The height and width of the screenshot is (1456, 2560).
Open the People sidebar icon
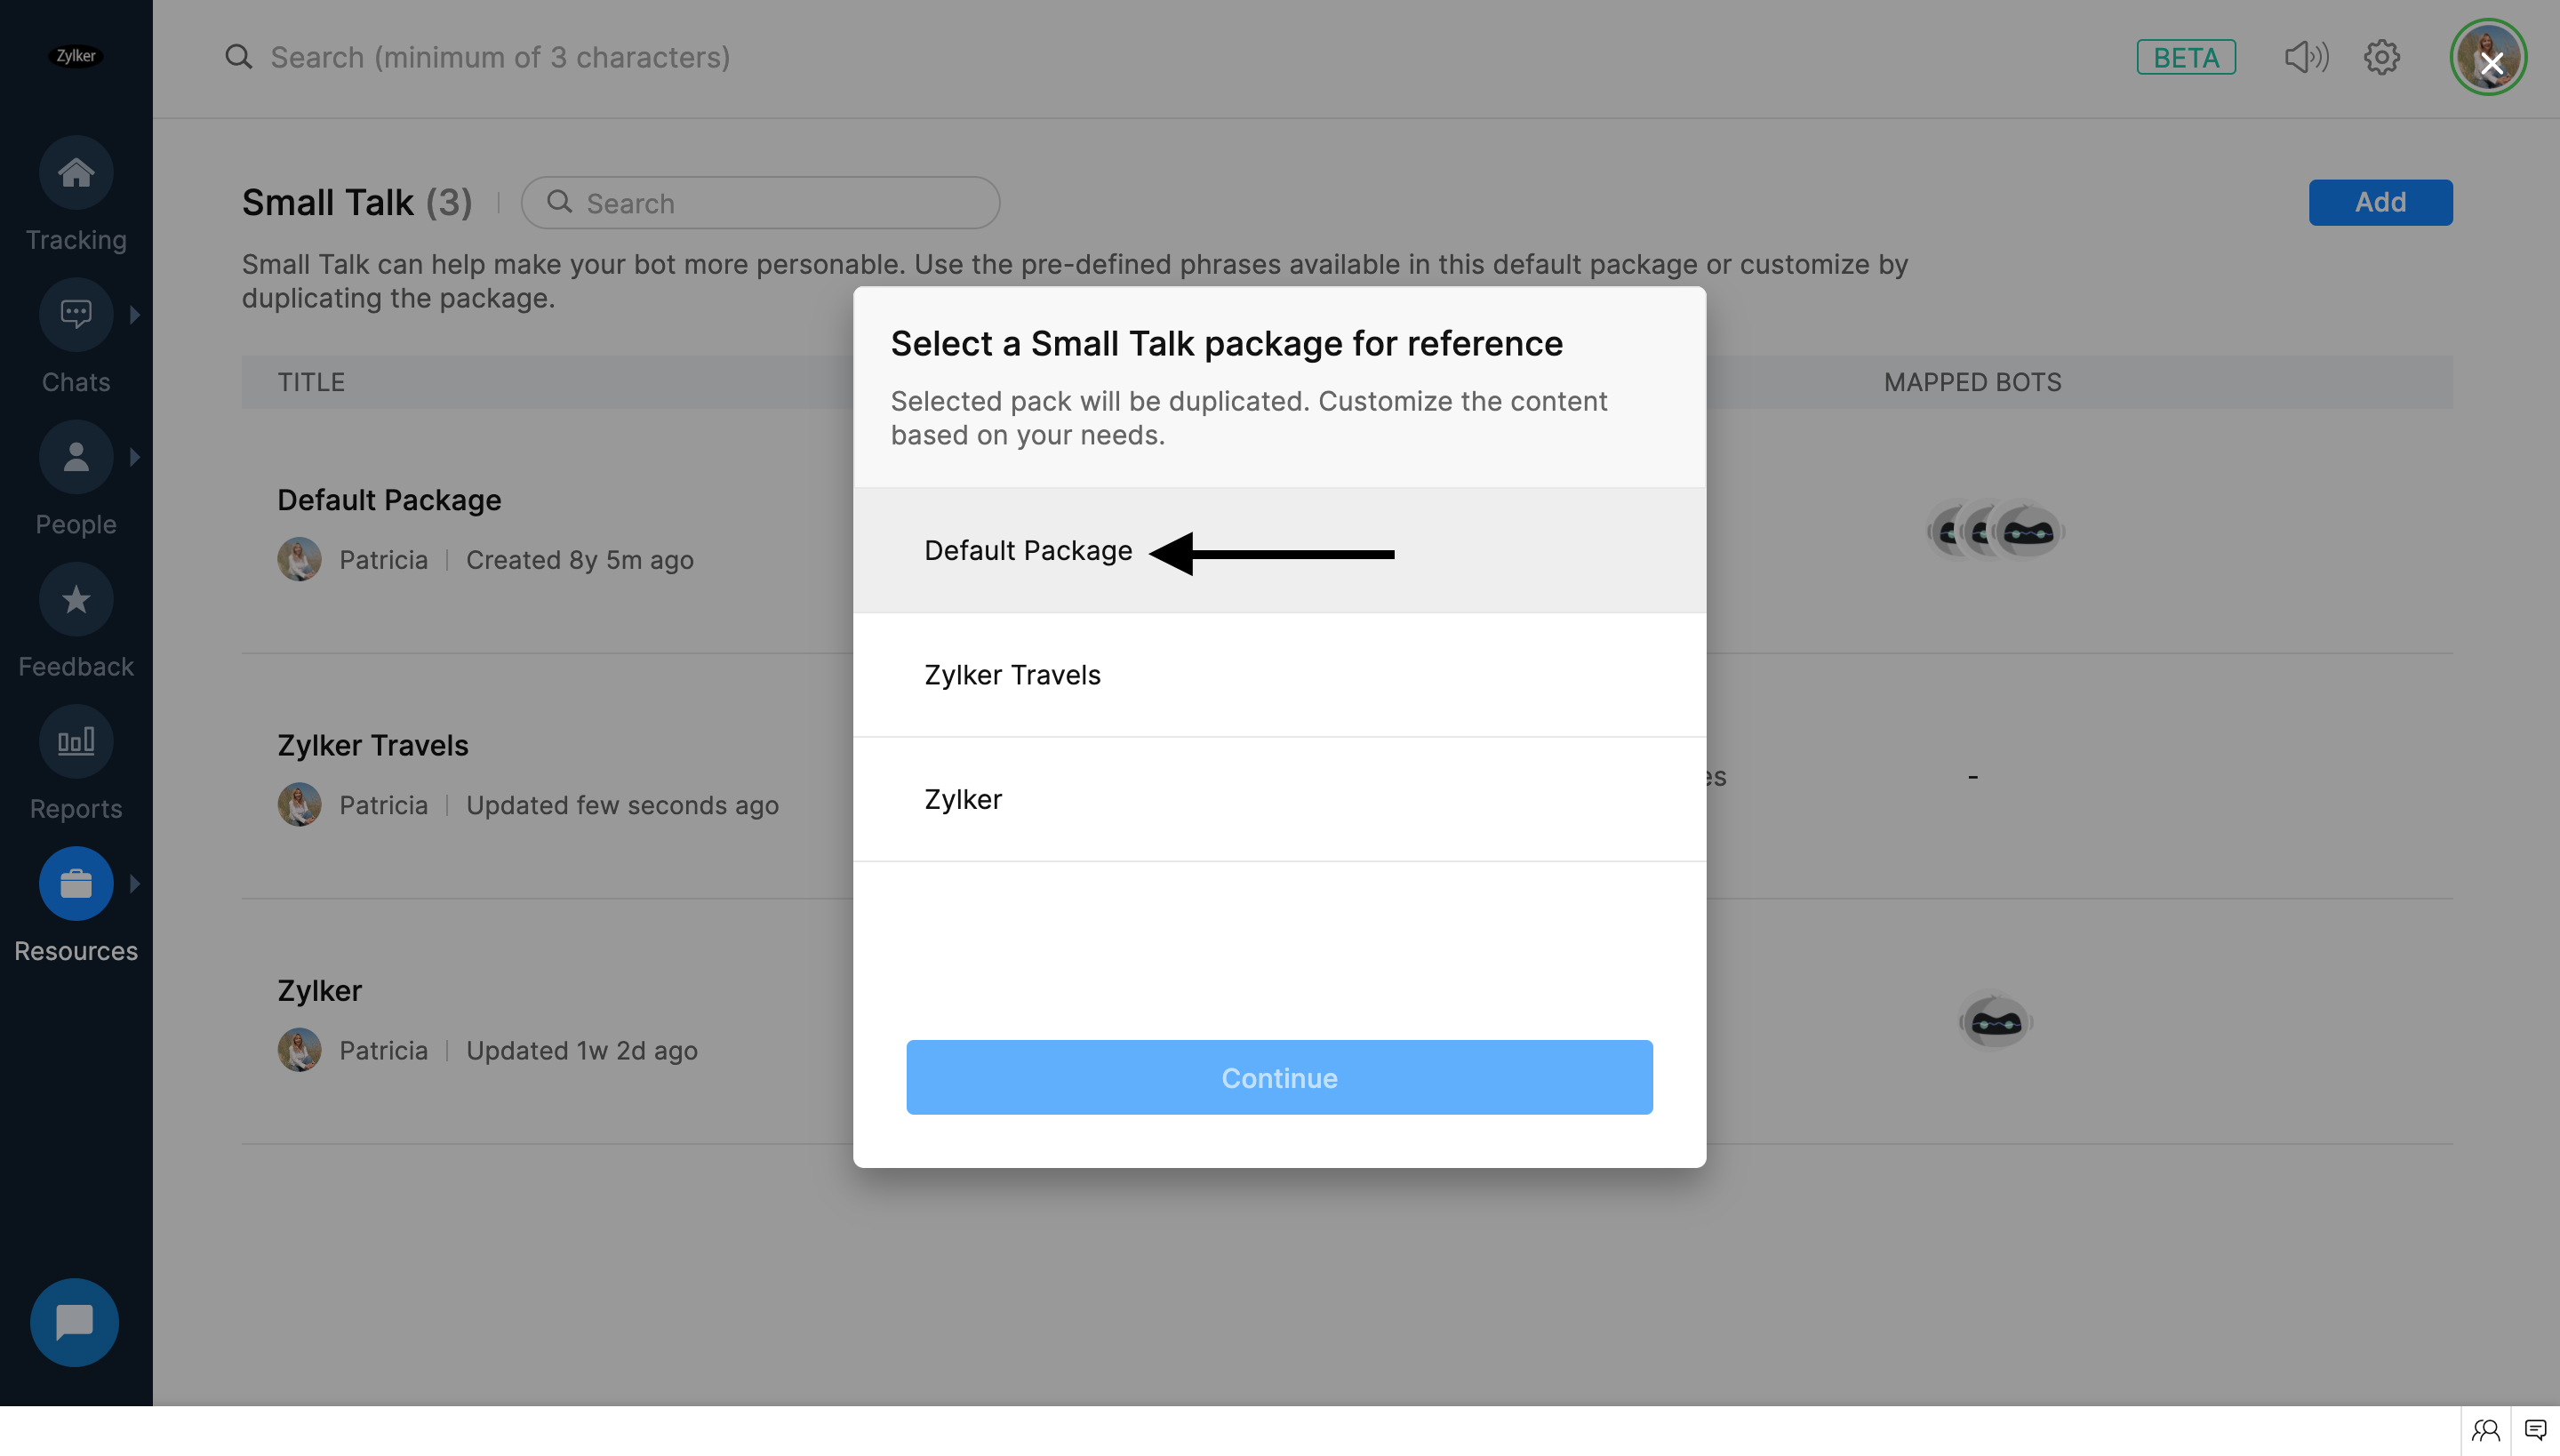click(76, 457)
